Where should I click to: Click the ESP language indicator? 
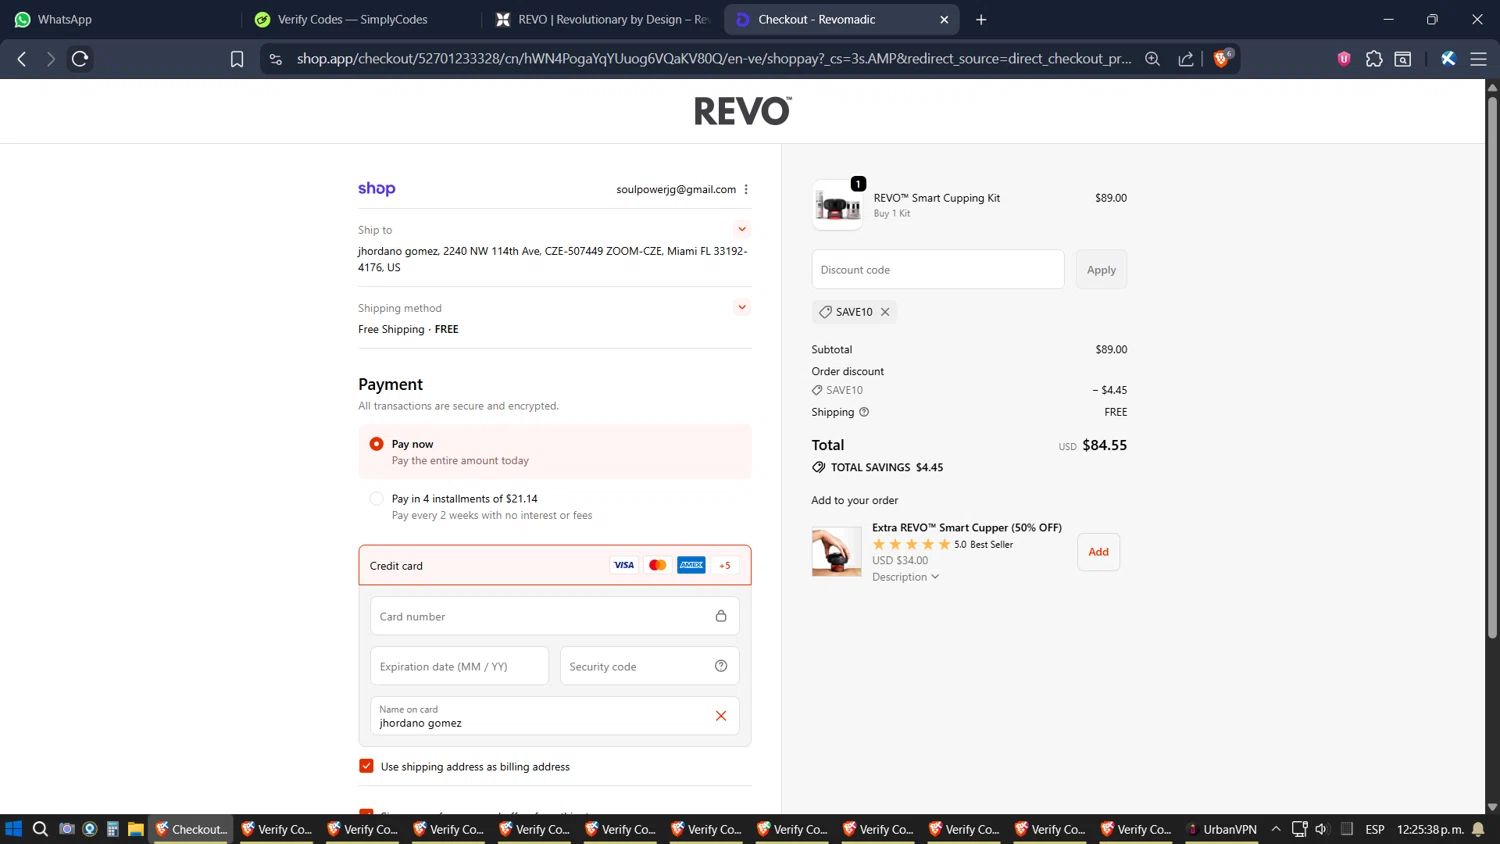point(1375,829)
